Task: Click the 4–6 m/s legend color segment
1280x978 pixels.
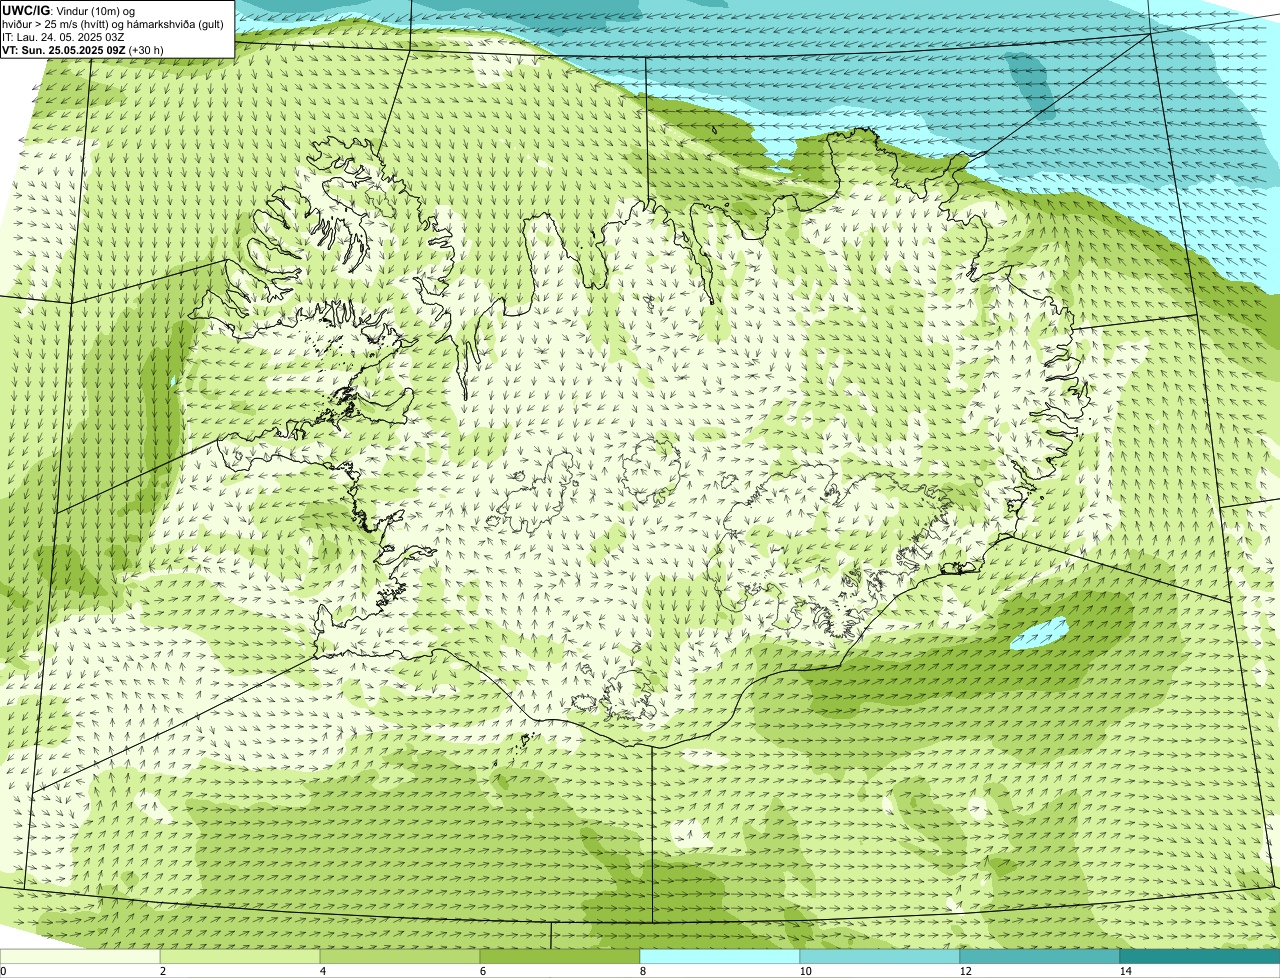Action: coord(400,956)
